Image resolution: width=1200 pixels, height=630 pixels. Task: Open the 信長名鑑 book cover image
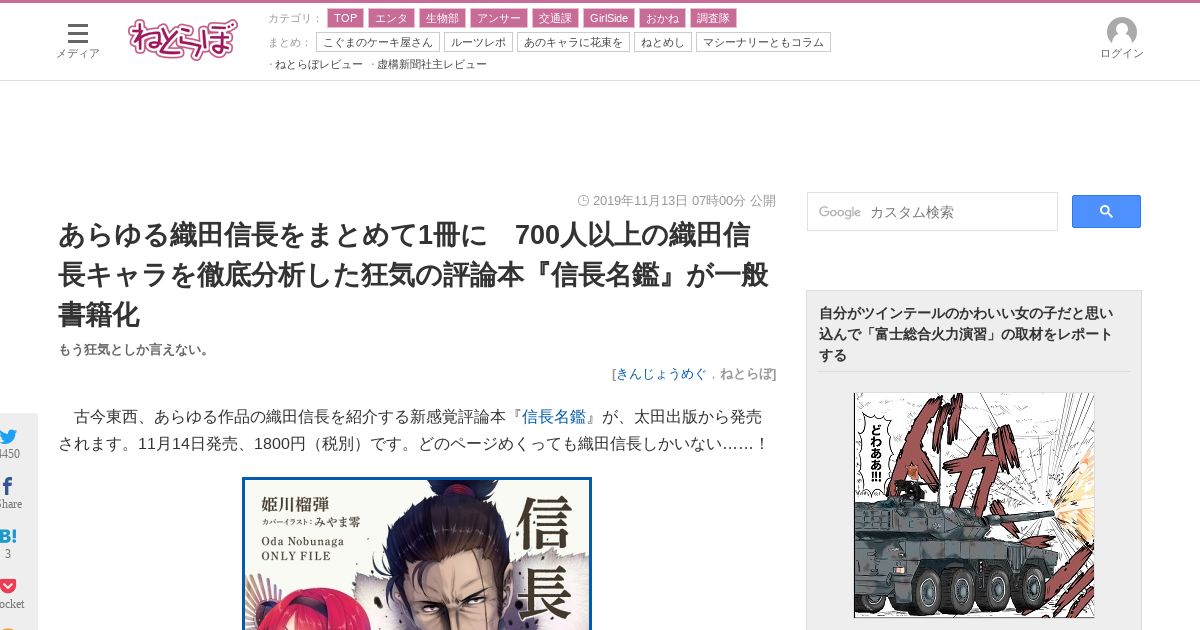417,554
